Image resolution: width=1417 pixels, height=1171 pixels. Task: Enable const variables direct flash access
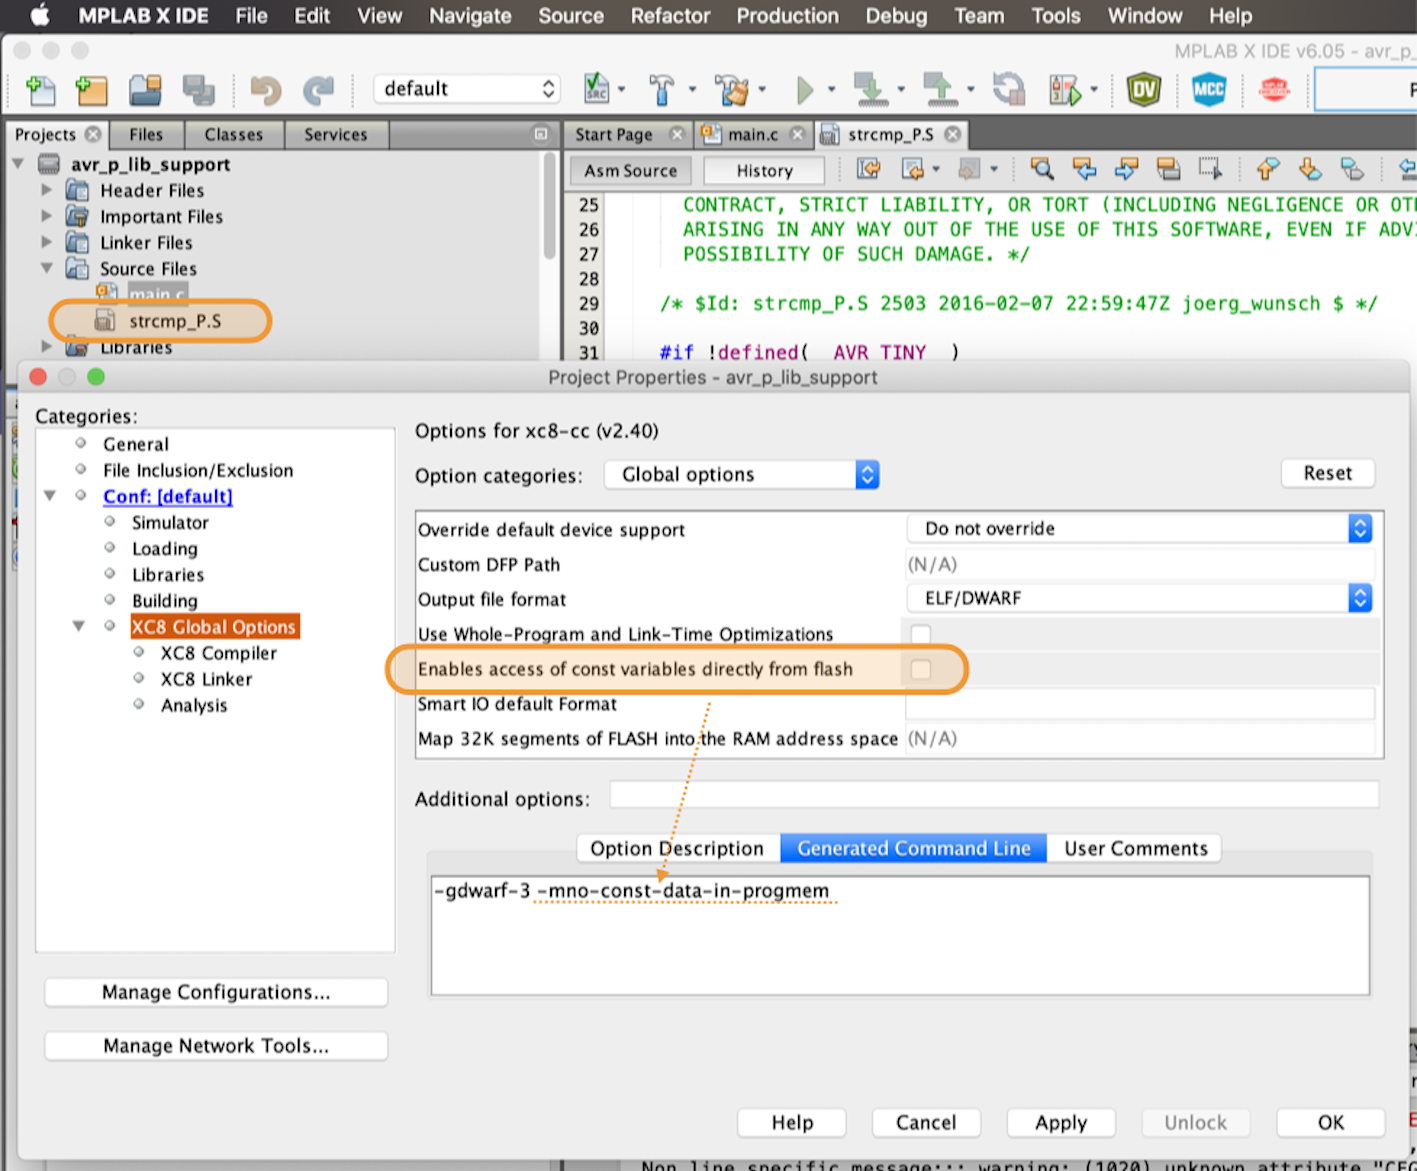pos(921,669)
